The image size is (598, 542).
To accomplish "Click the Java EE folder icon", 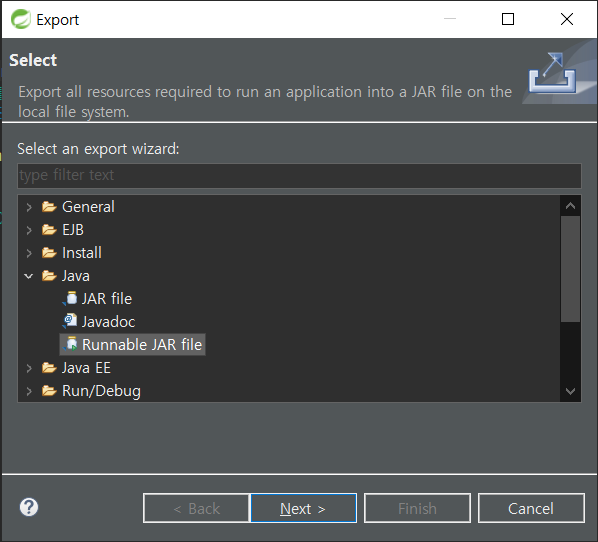I will click(x=49, y=368).
